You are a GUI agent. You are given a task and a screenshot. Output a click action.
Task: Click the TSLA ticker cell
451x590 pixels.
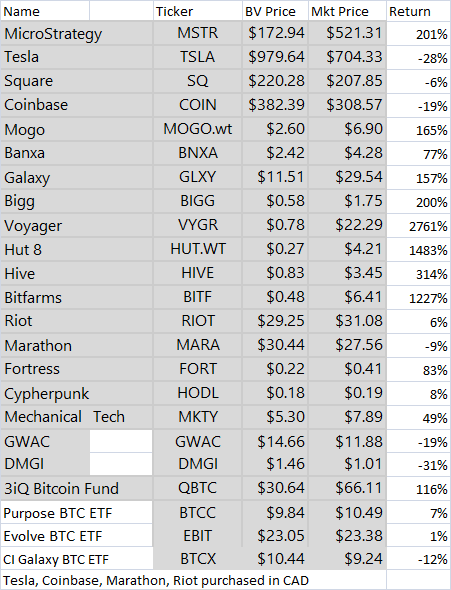pos(197,57)
